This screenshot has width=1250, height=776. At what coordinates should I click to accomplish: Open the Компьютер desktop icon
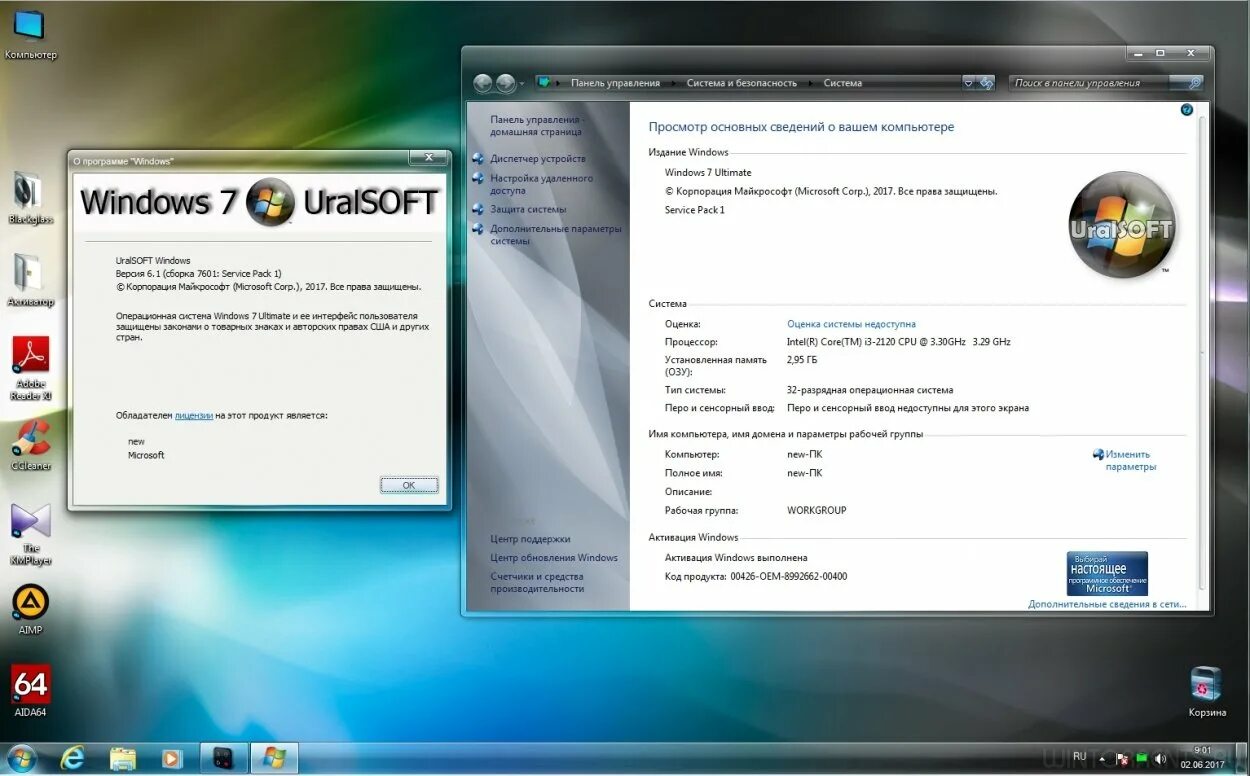point(30,33)
